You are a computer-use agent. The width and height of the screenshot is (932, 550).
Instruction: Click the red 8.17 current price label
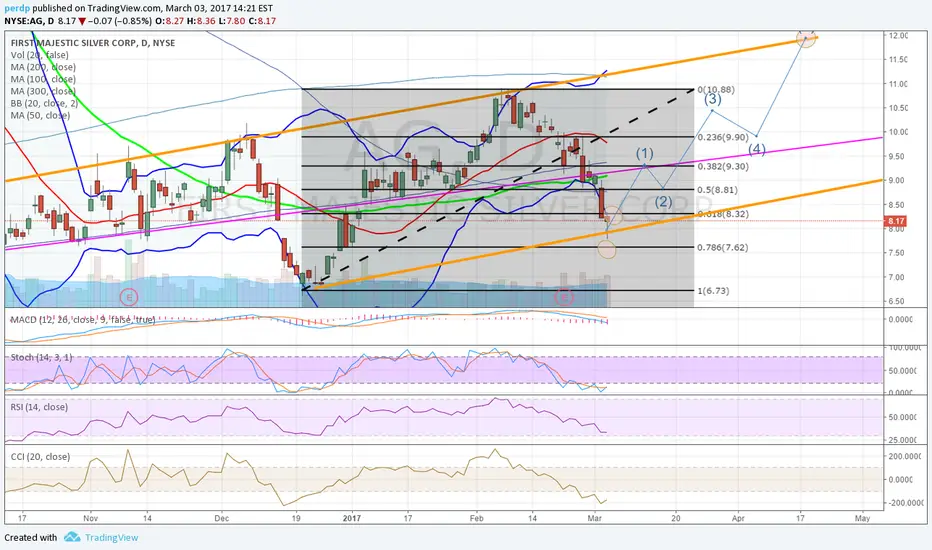click(895, 221)
